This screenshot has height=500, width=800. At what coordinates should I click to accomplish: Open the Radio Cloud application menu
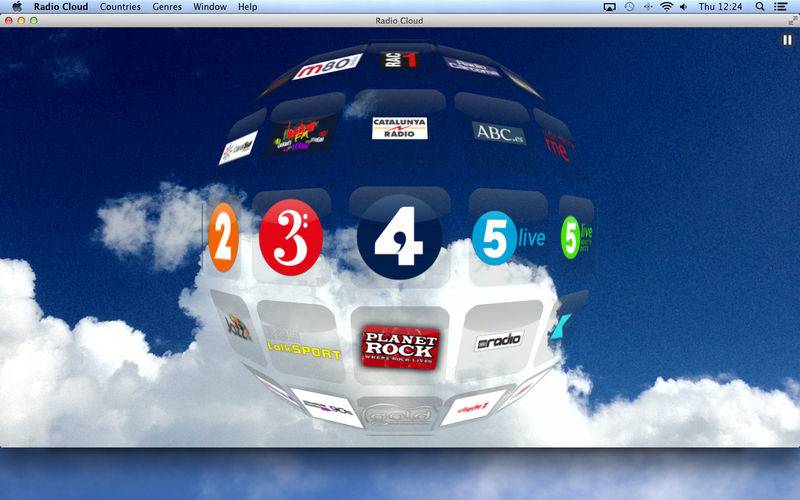pyautogui.click(x=61, y=7)
